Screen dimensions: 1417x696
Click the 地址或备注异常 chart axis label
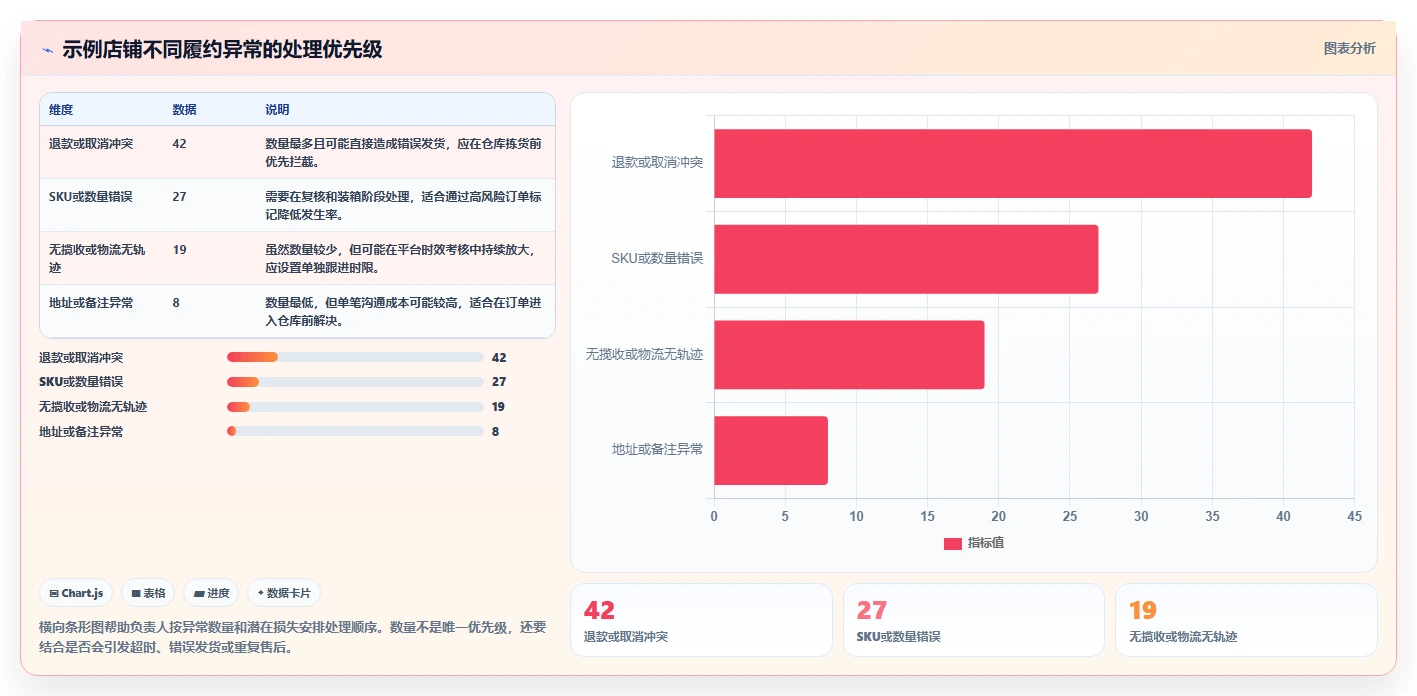click(x=657, y=450)
